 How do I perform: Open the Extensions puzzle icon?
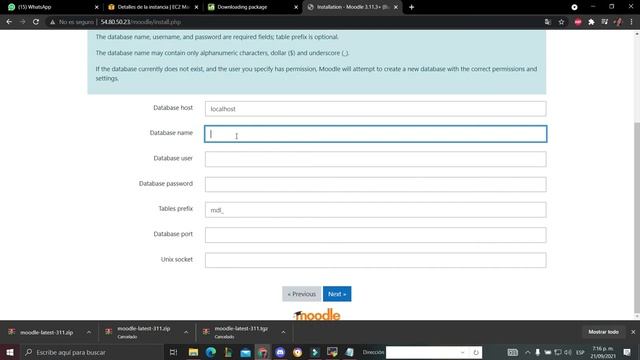pos(591,22)
